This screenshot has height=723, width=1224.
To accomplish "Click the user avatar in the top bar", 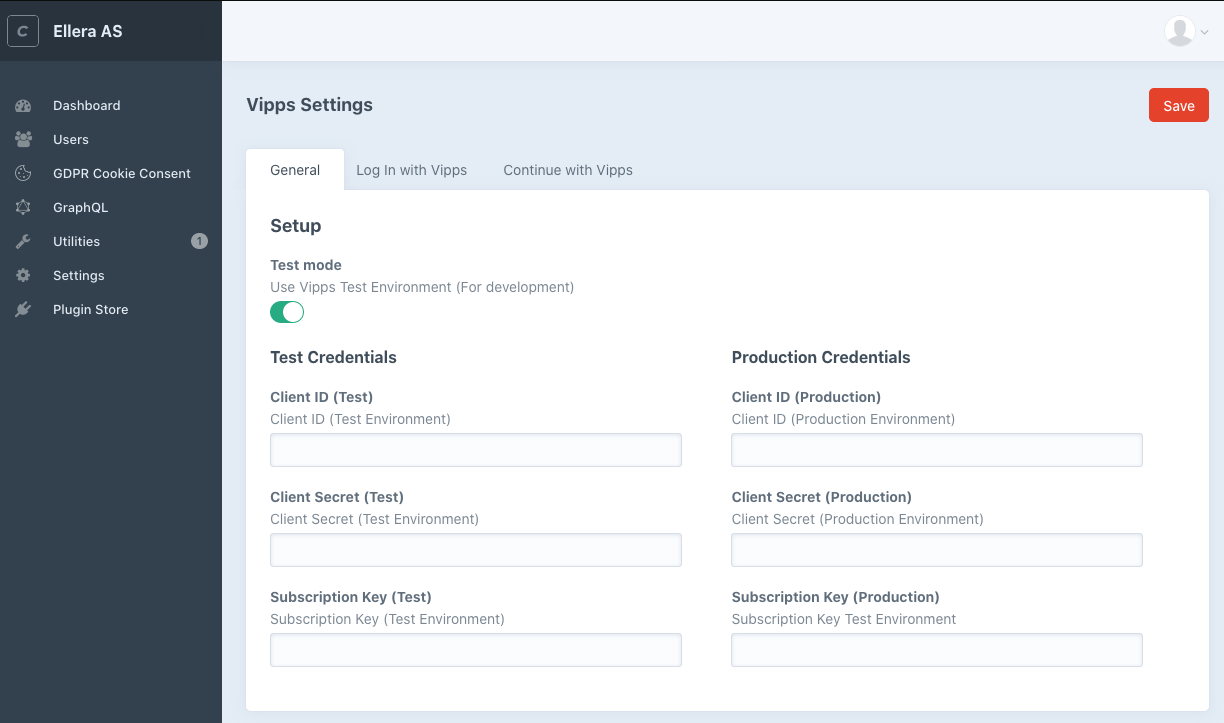I will click(1178, 30).
